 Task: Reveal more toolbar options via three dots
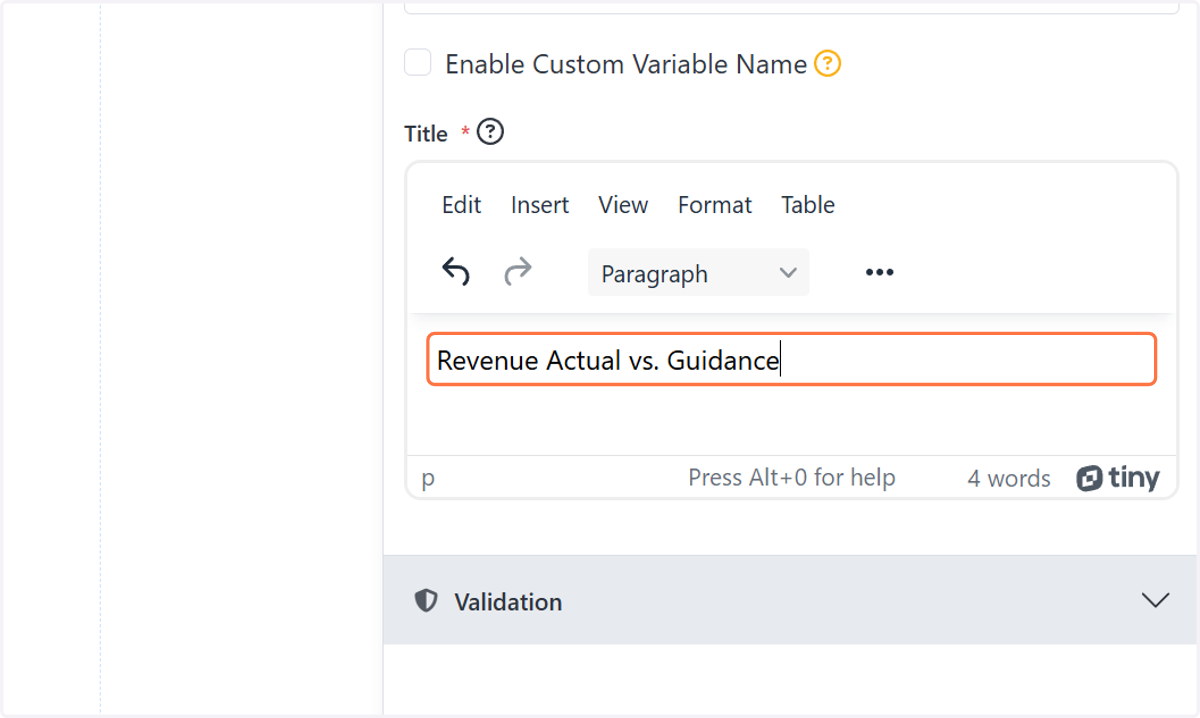coord(879,272)
